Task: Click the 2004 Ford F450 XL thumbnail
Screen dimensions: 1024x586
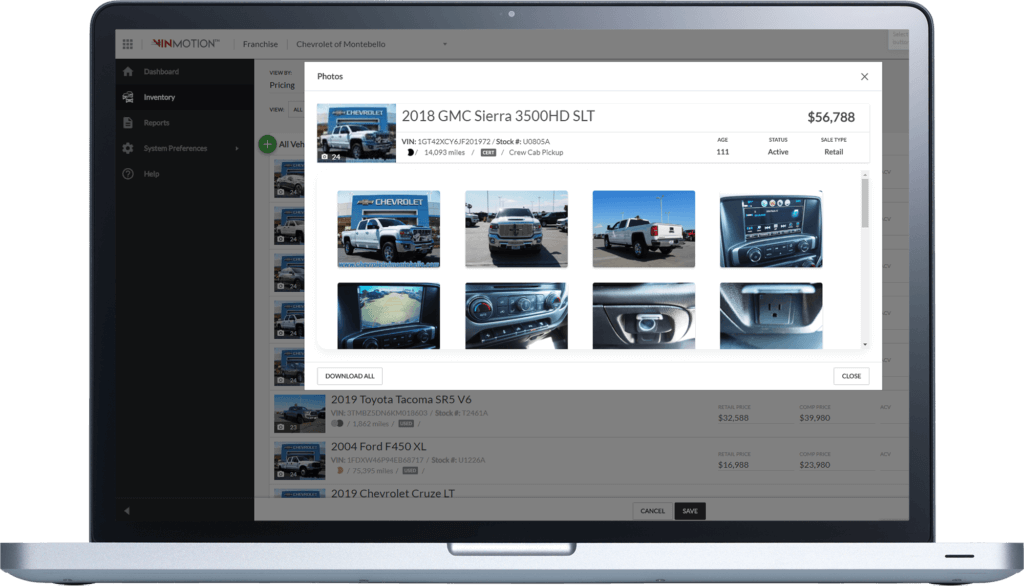Action: [x=300, y=461]
